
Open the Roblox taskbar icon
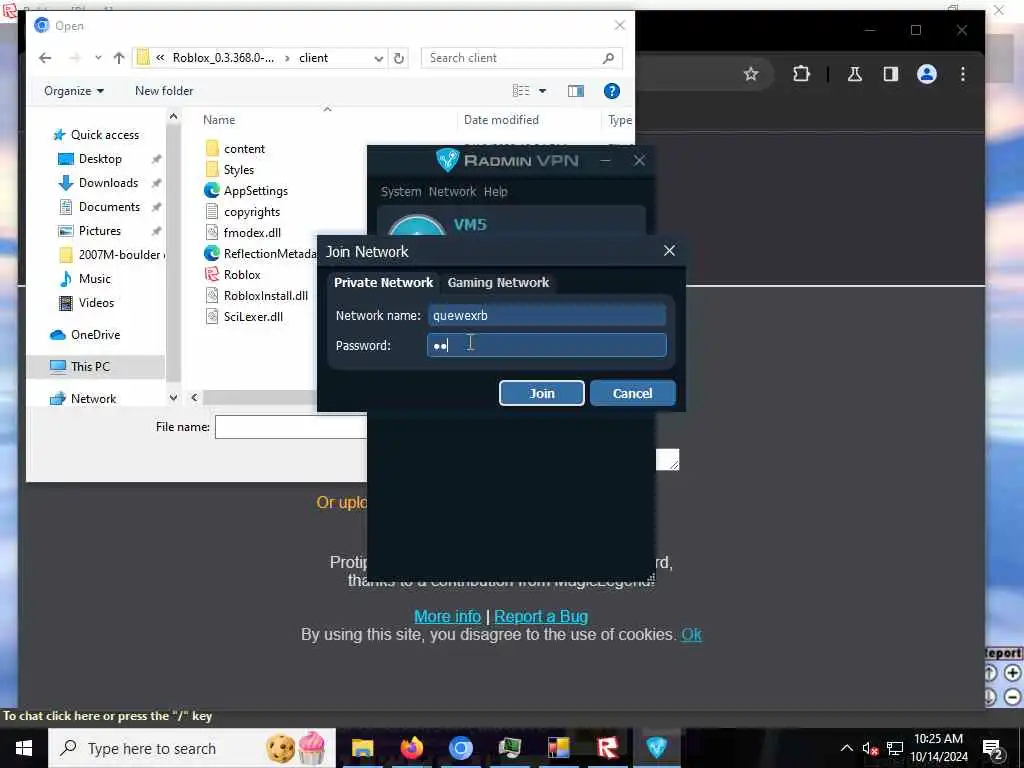click(607, 748)
